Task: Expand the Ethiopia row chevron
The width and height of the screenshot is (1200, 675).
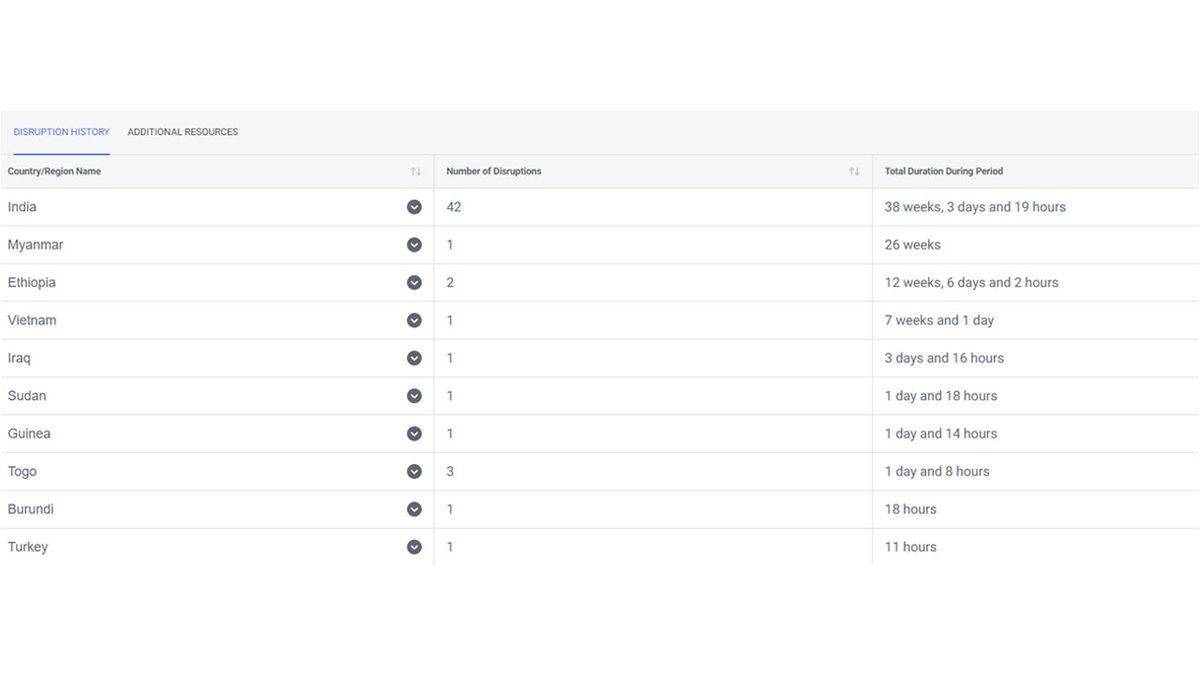Action: pos(414,283)
